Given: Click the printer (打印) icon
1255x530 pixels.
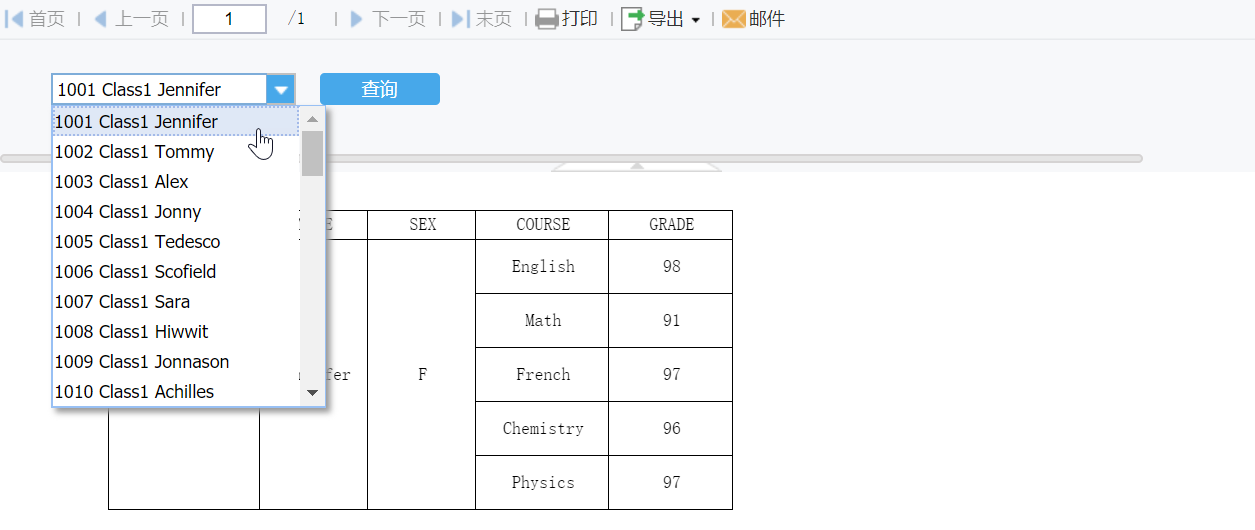Looking at the screenshot, I should point(546,19).
